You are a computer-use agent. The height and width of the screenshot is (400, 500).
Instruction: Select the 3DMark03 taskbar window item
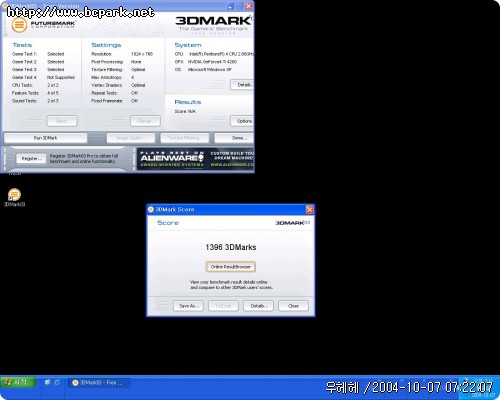[98, 383]
